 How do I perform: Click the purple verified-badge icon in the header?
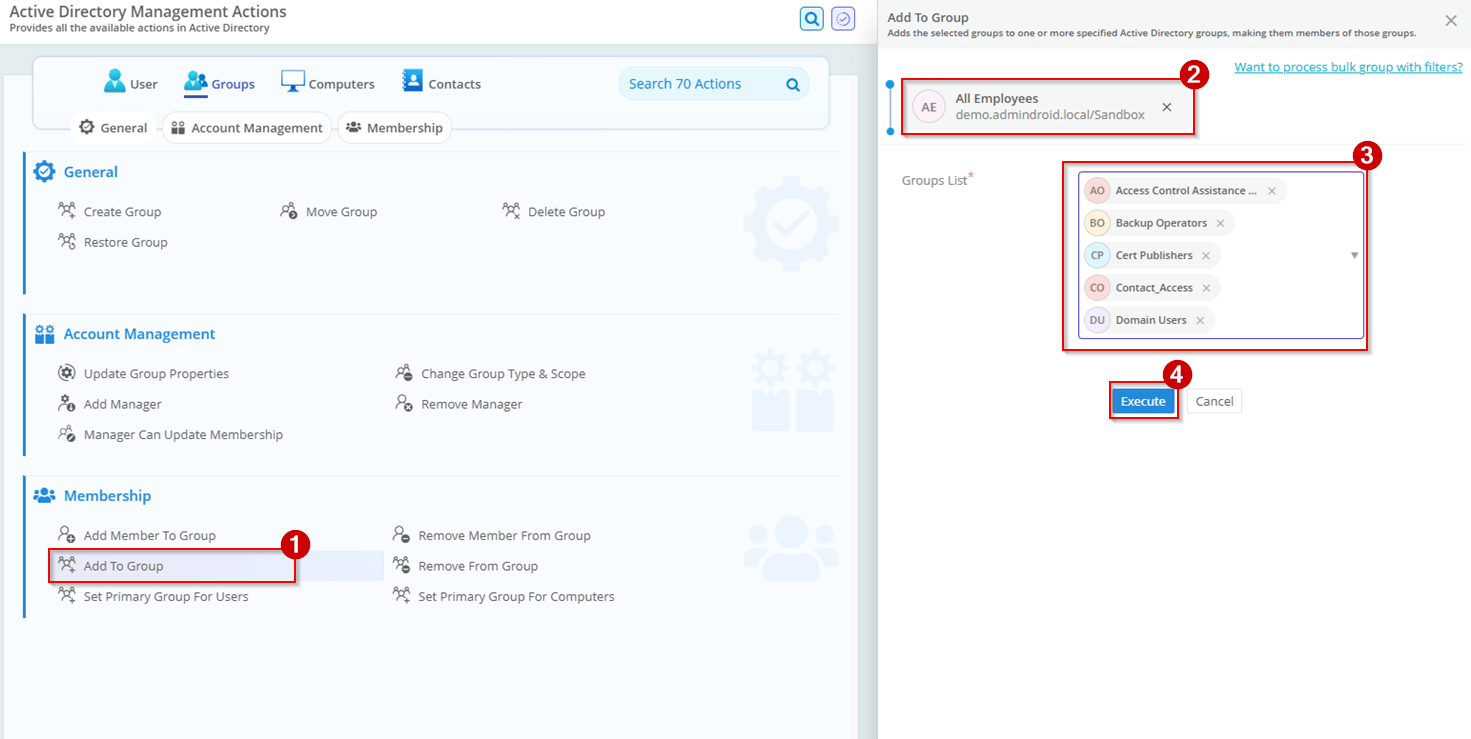(842, 19)
